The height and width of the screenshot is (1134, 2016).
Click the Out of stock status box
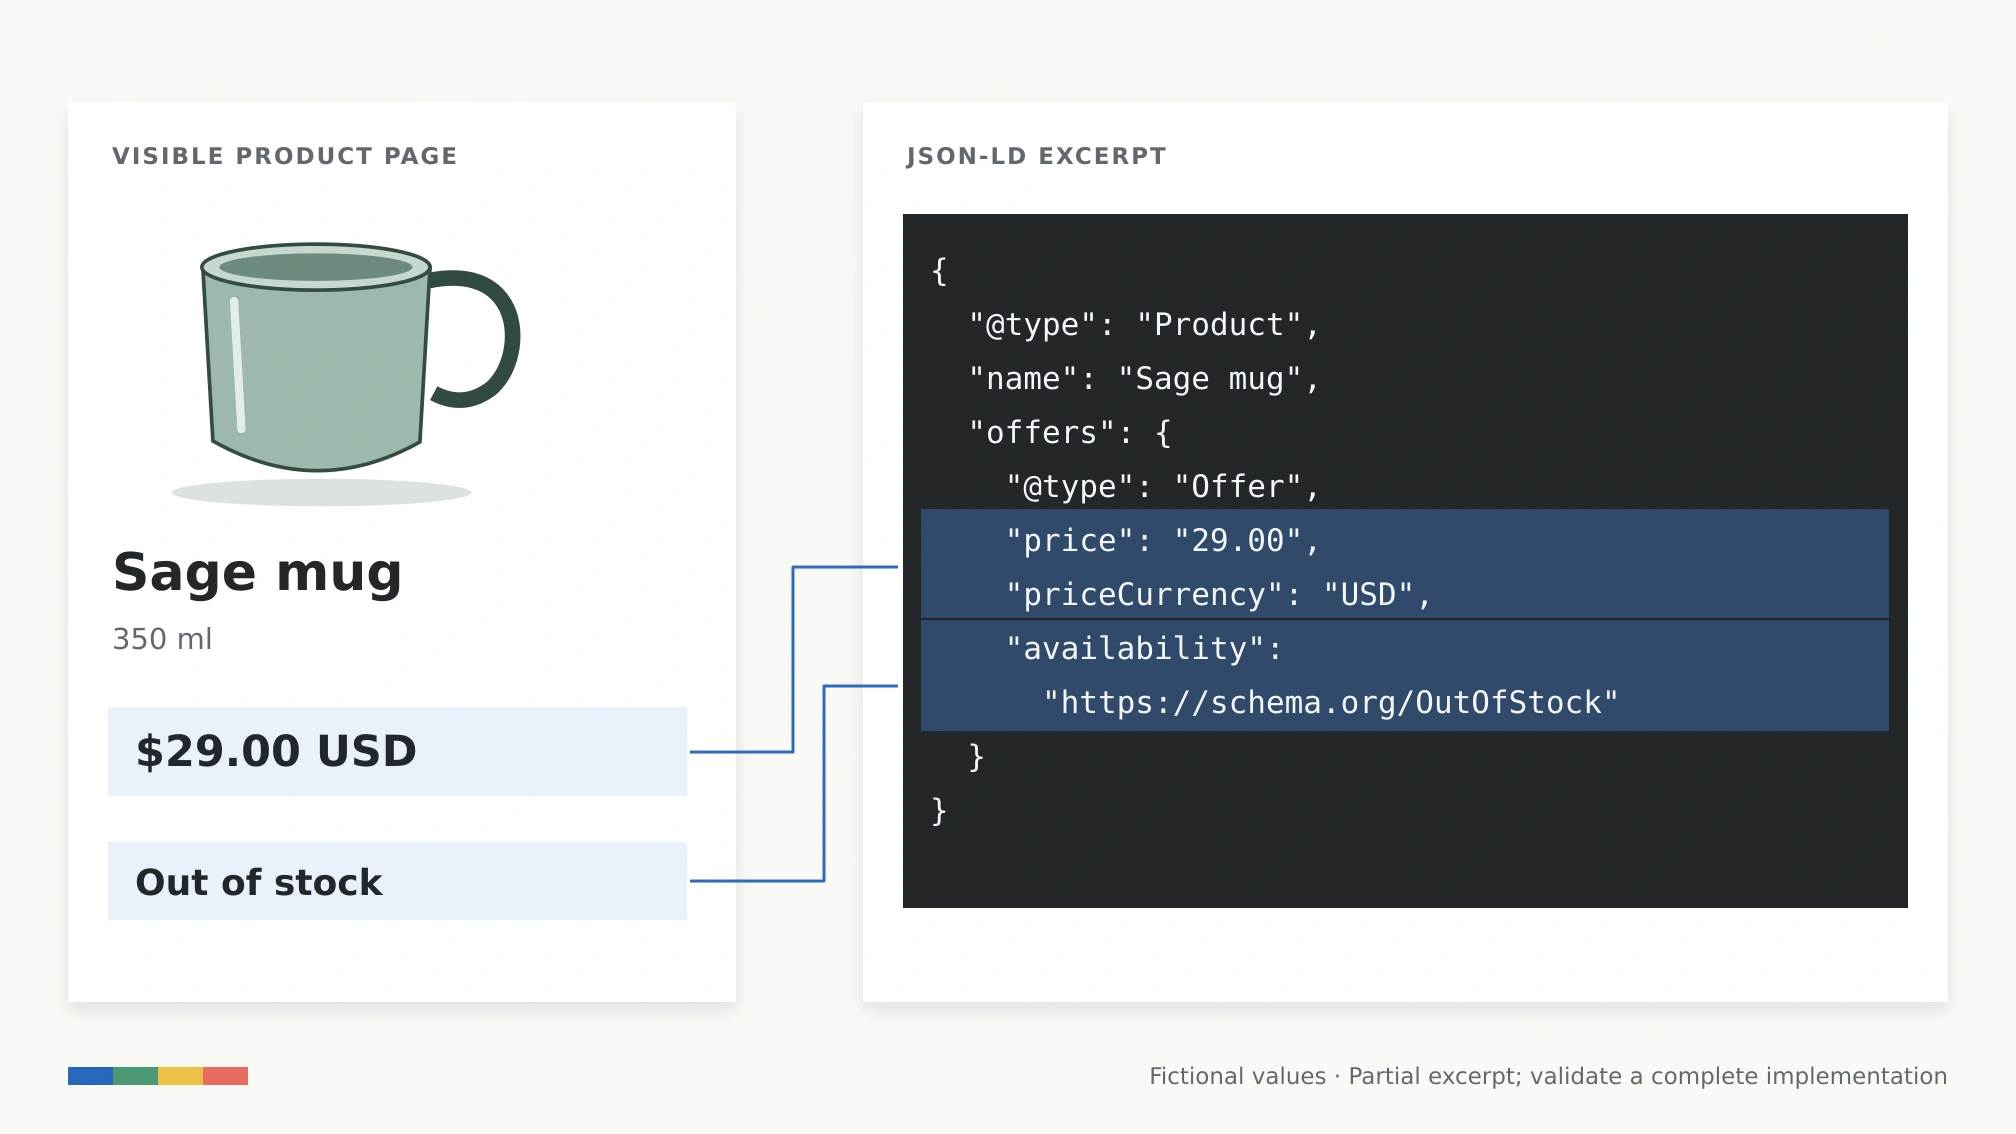click(397, 881)
